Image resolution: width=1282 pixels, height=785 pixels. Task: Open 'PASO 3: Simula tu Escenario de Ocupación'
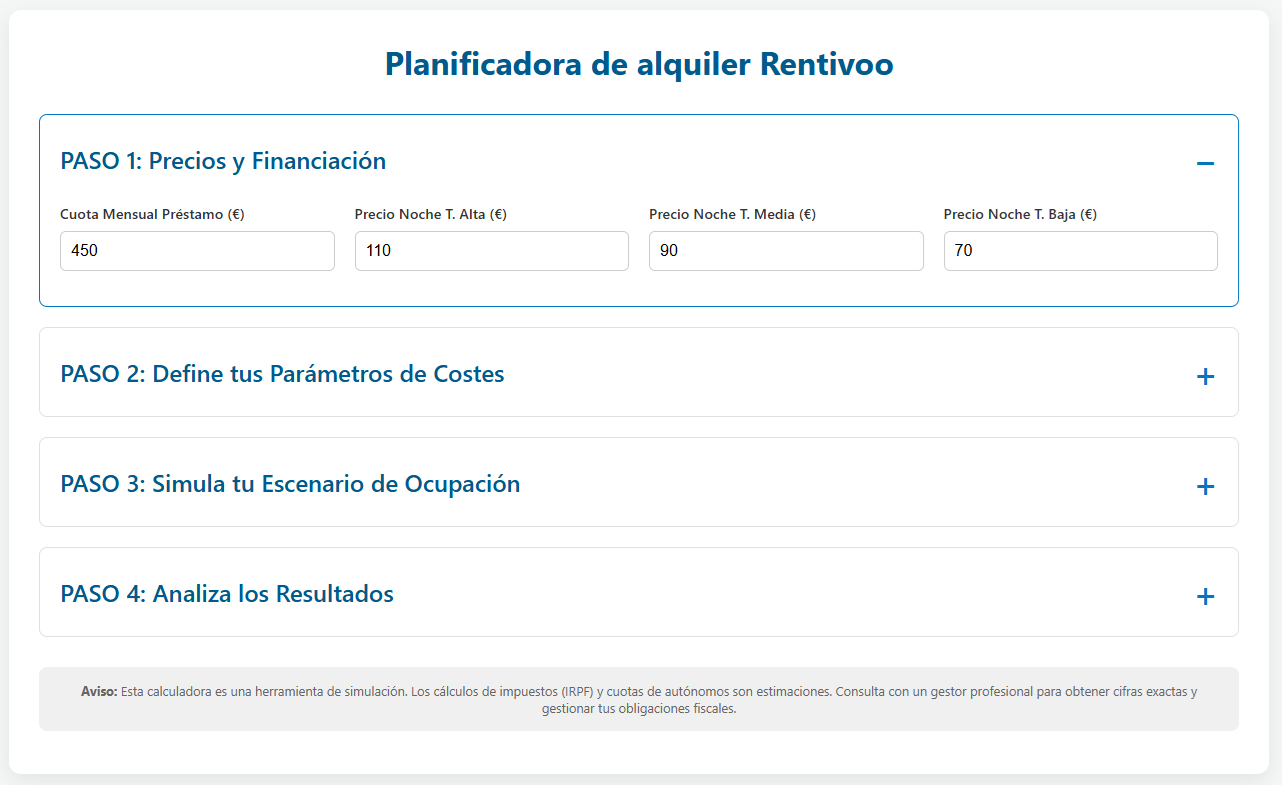point(290,484)
